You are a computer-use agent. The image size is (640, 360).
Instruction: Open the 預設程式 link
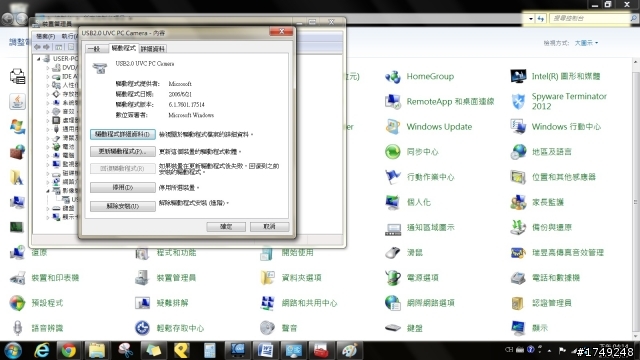point(47,303)
